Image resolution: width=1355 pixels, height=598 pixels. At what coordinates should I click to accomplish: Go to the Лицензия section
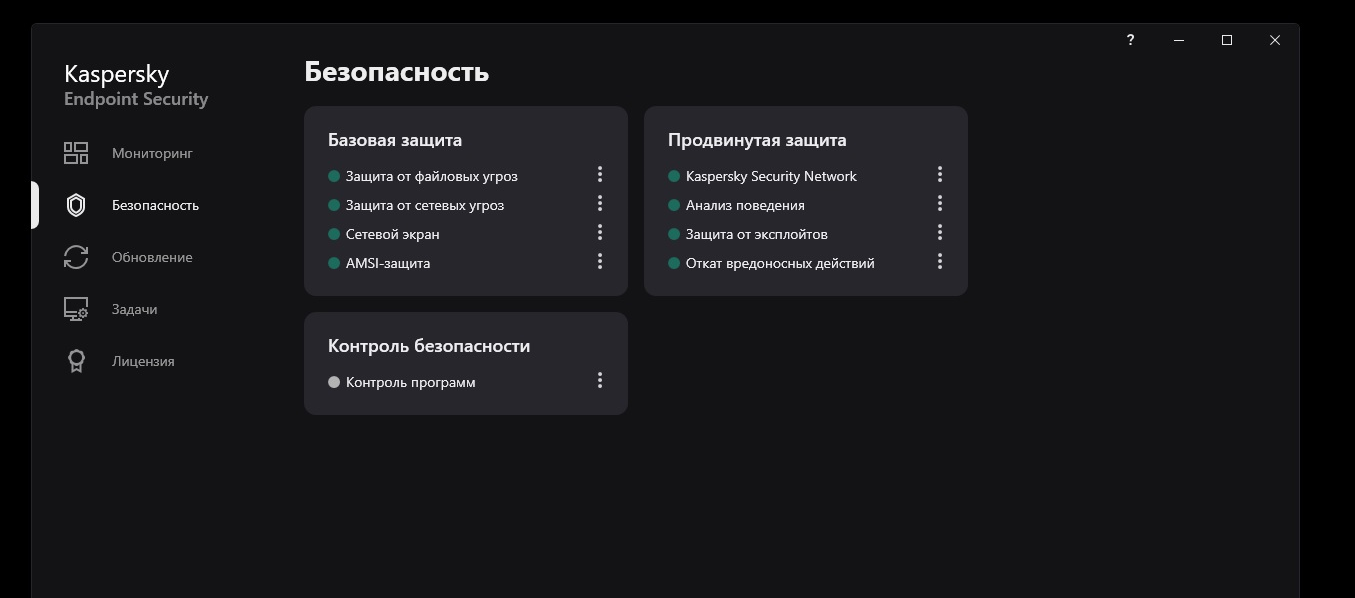coord(143,361)
